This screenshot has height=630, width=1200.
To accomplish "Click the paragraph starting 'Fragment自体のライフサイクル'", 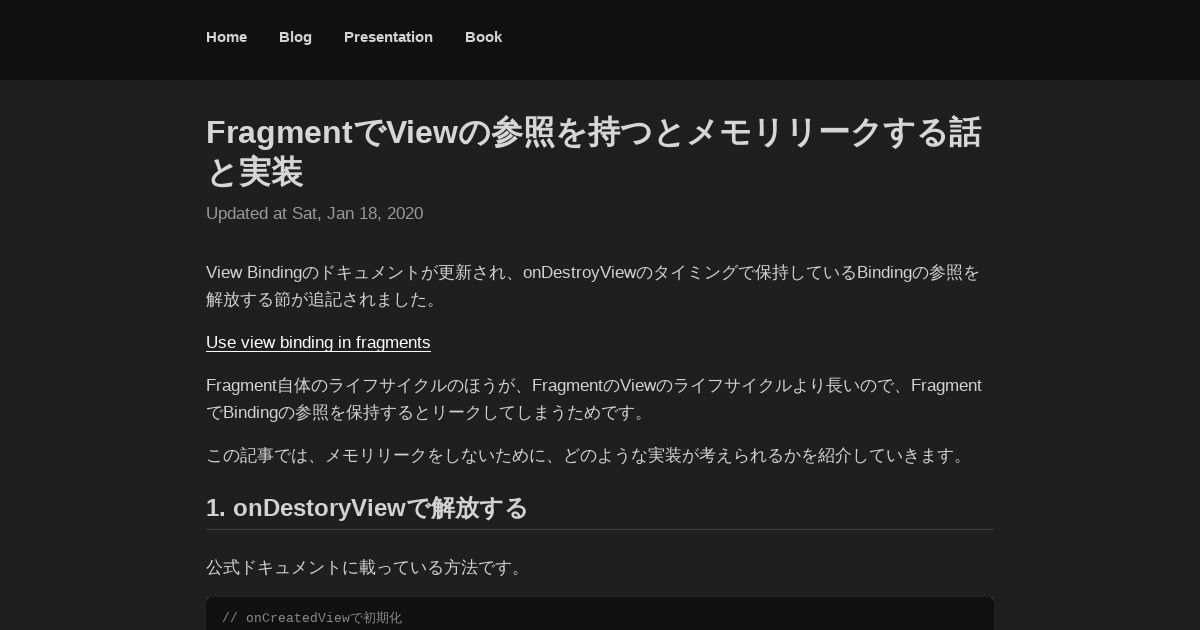I will [594, 399].
